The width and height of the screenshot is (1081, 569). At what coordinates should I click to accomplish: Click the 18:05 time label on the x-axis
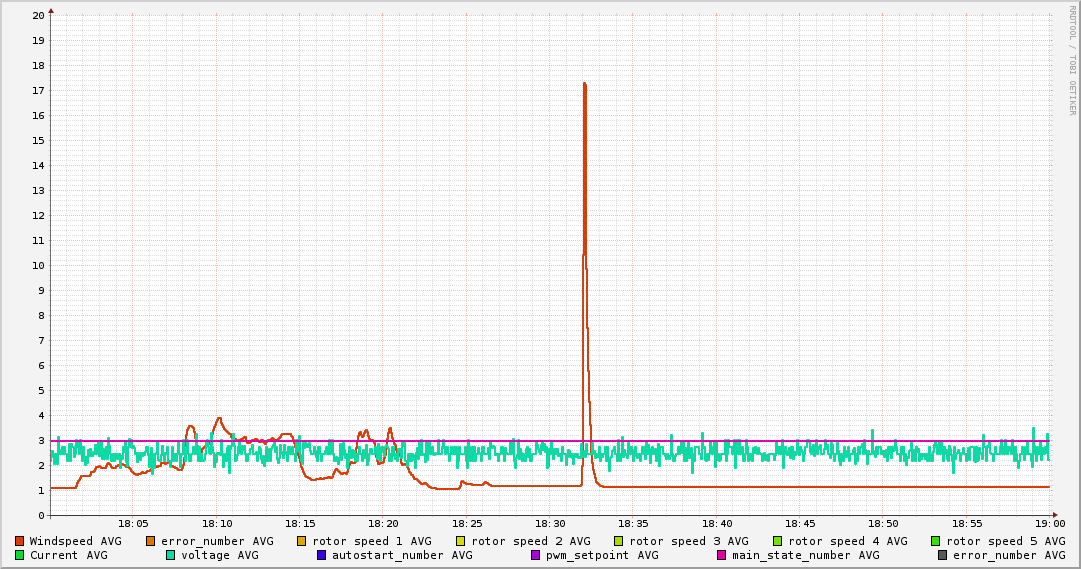point(134,523)
